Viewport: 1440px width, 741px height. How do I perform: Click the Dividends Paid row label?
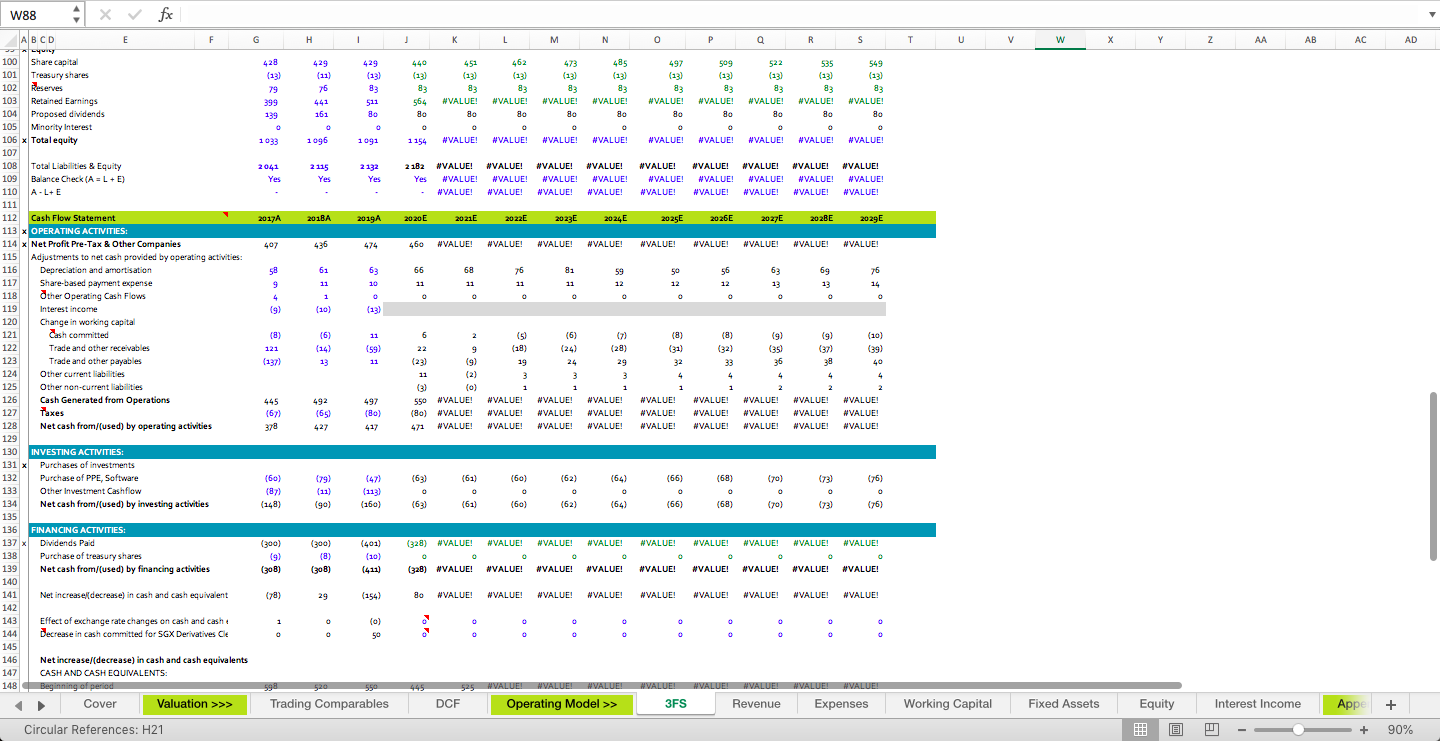pos(68,543)
